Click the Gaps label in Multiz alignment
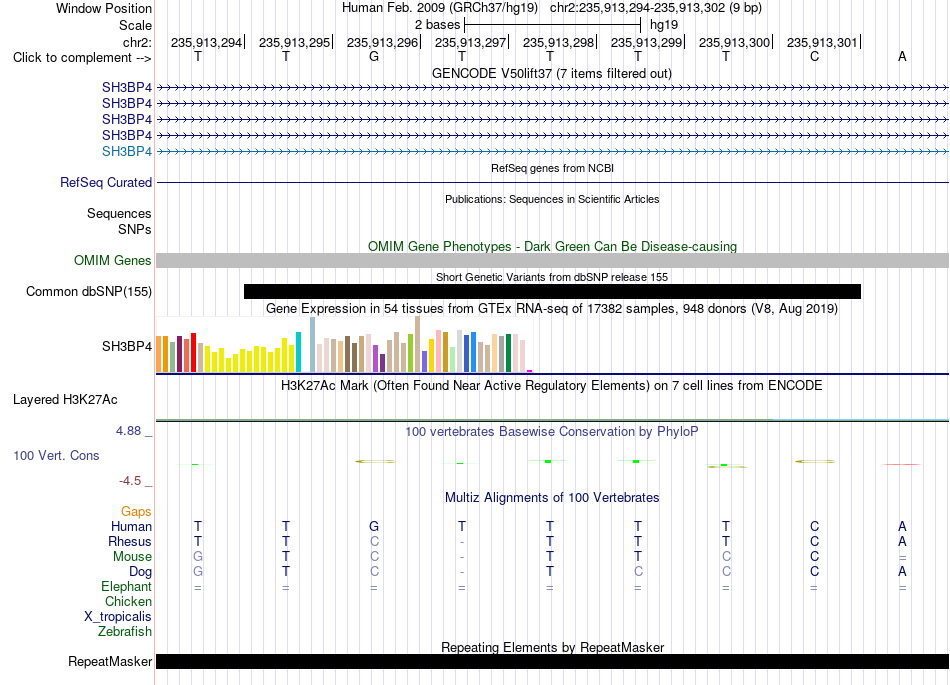Screen dimensions: 950x685 [x=136, y=512]
